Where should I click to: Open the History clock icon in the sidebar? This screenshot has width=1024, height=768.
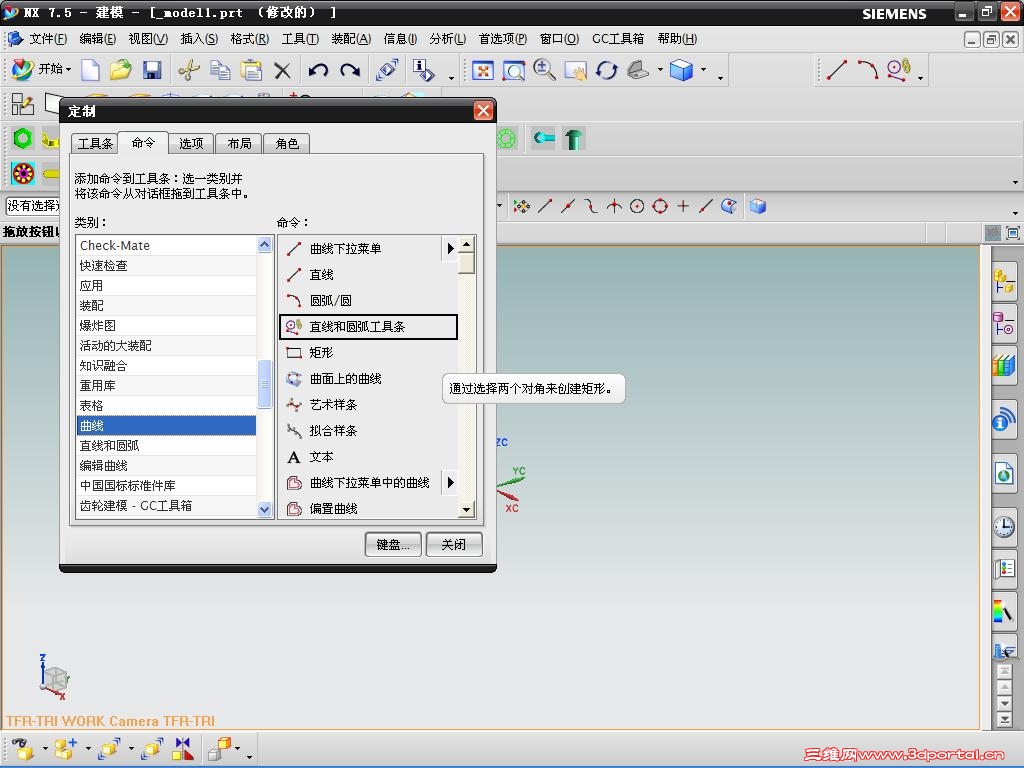pos(1004,526)
